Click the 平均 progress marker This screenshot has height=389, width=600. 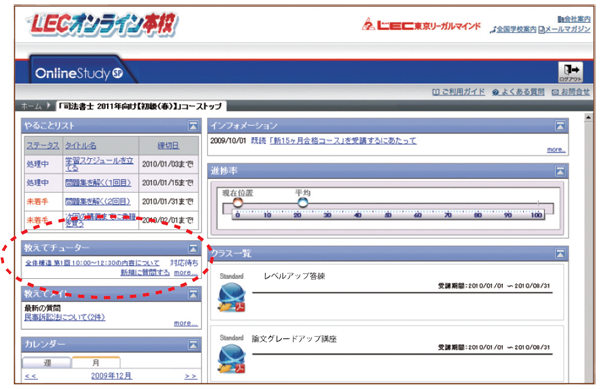[303, 202]
